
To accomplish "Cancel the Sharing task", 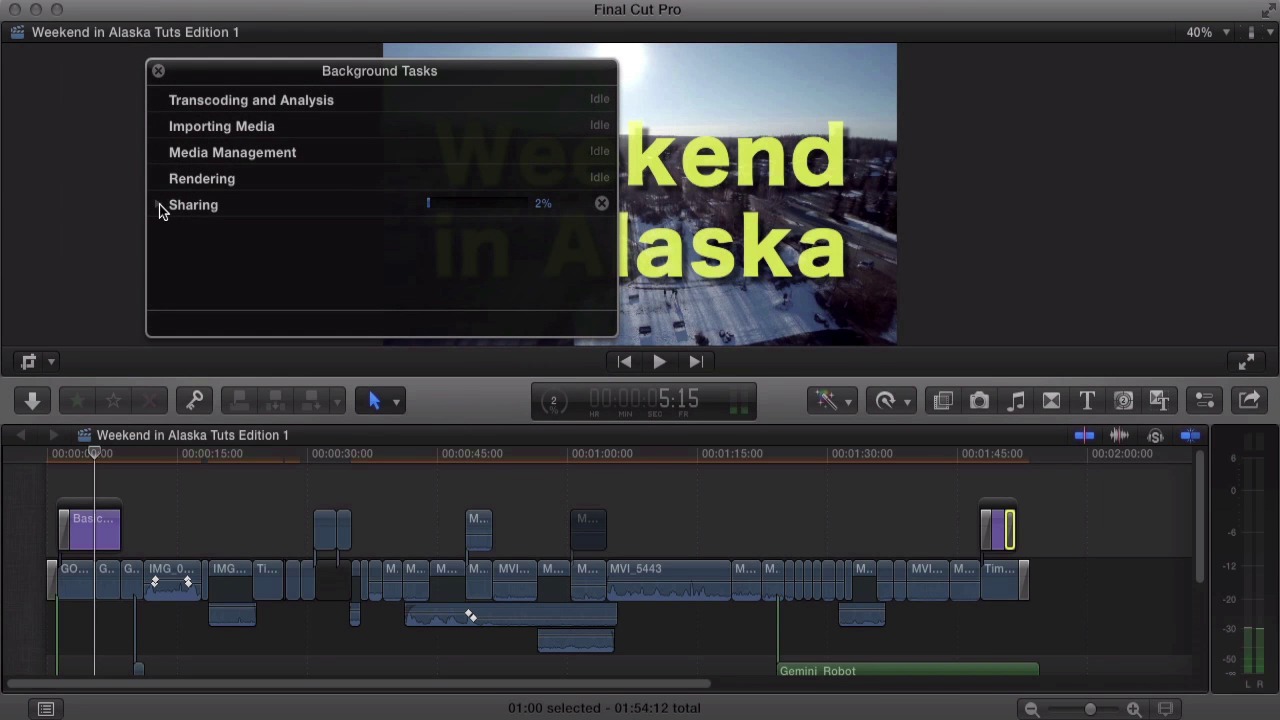I will coord(601,203).
